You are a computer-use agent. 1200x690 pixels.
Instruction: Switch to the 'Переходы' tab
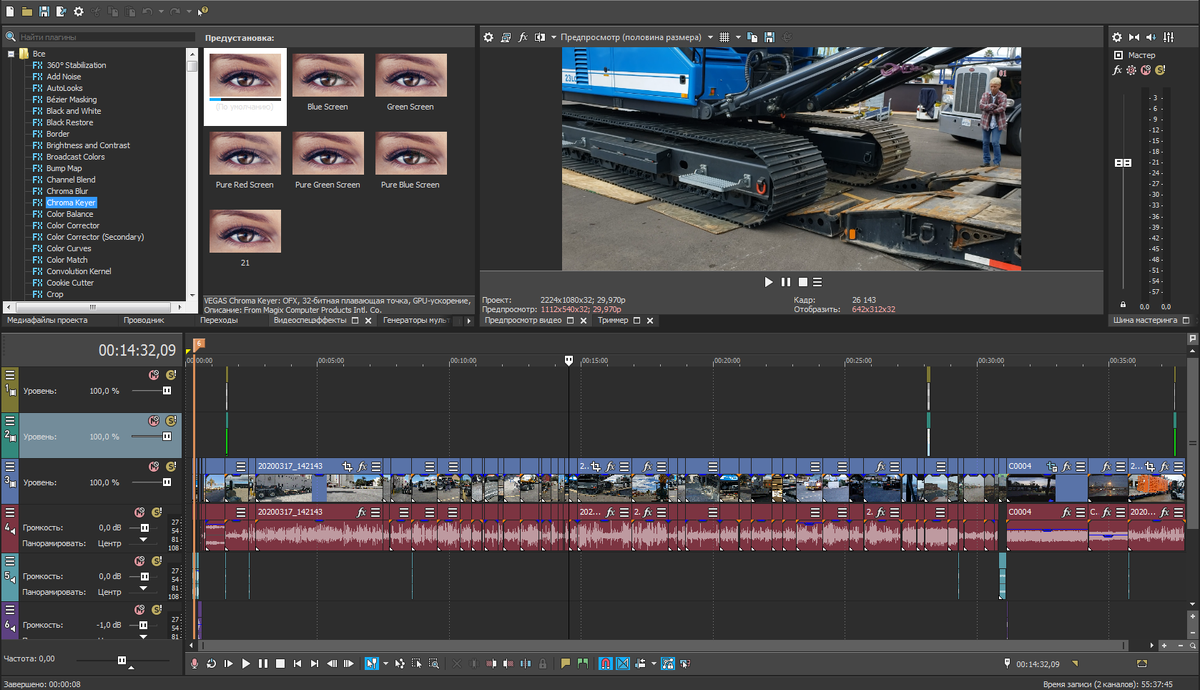point(218,321)
